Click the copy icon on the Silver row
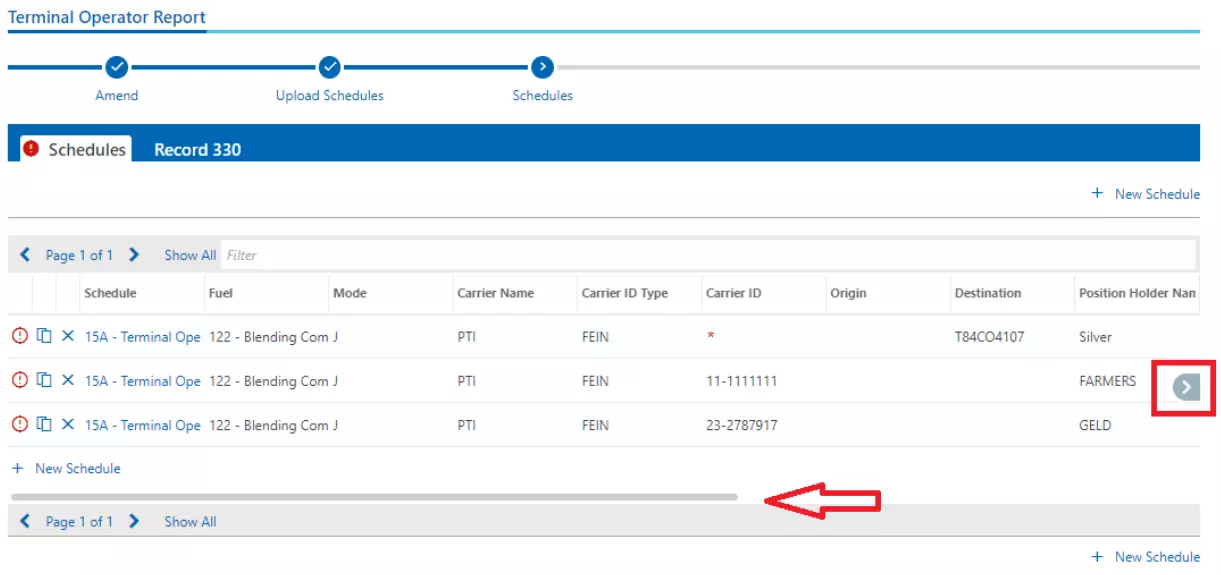 [44, 337]
